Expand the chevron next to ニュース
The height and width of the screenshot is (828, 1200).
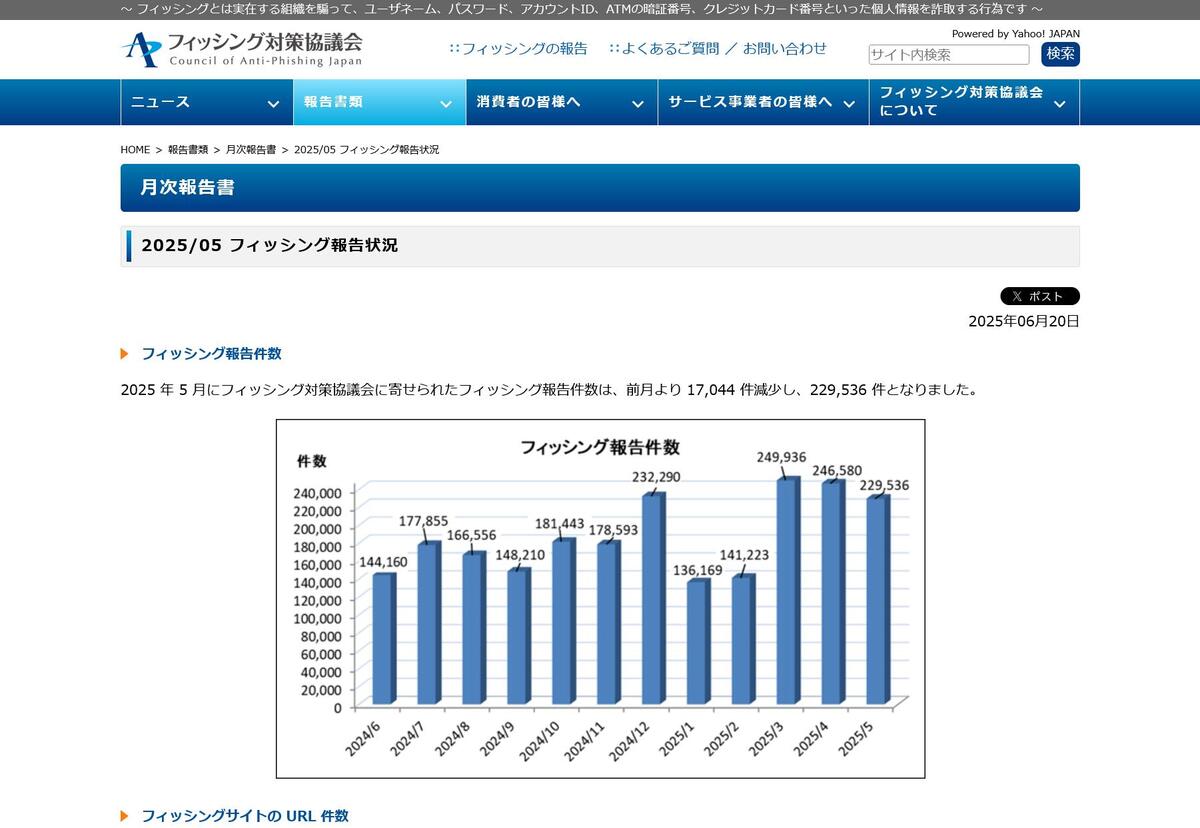click(x=273, y=103)
